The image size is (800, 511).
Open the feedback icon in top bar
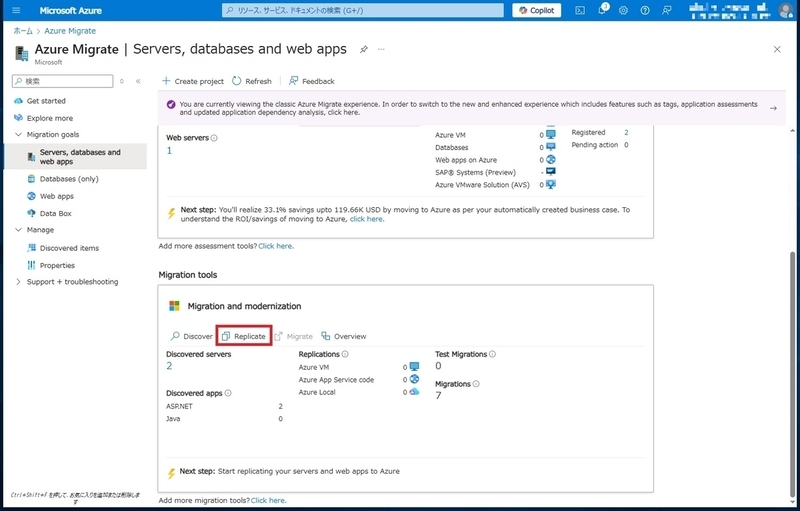point(667,10)
